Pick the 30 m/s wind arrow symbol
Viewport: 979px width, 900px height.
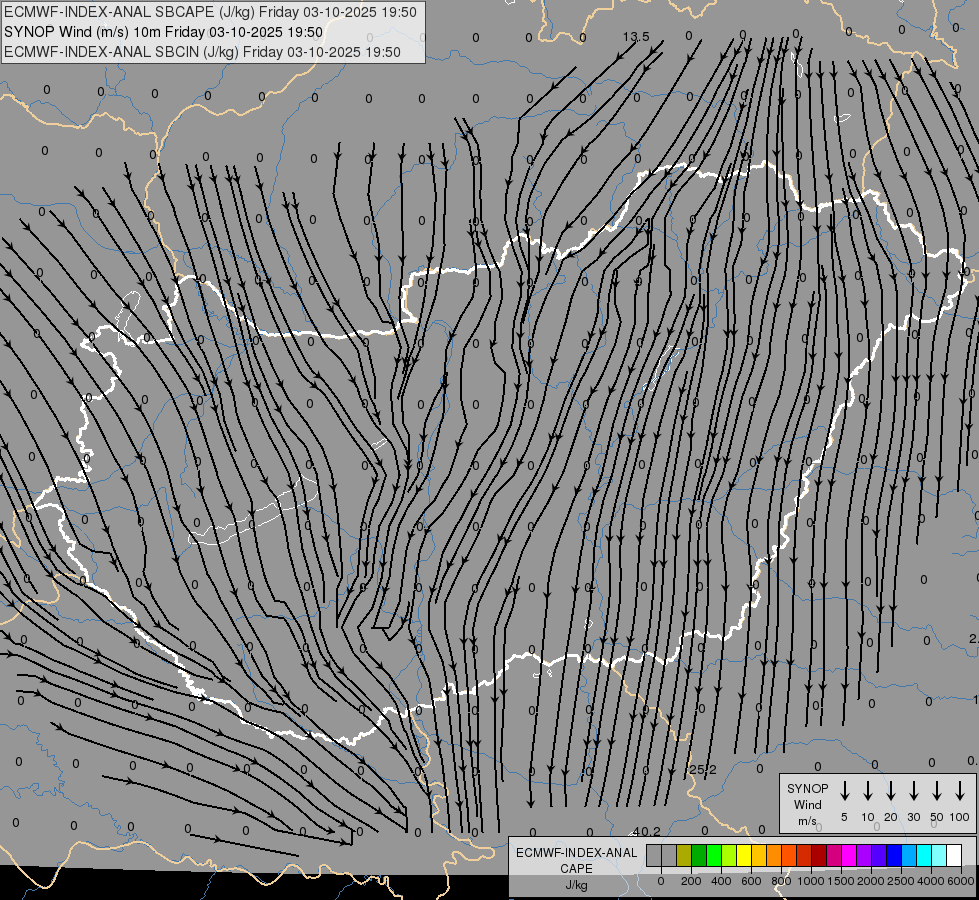[914, 791]
